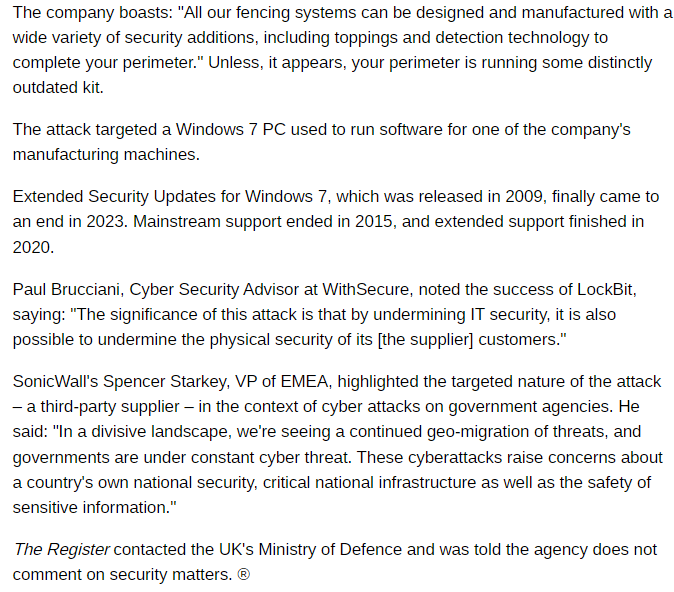Click "Extended Security Updates" at the paragraph start
The height and width of the screenshot is (592, 674).
[x=111, y=196]
